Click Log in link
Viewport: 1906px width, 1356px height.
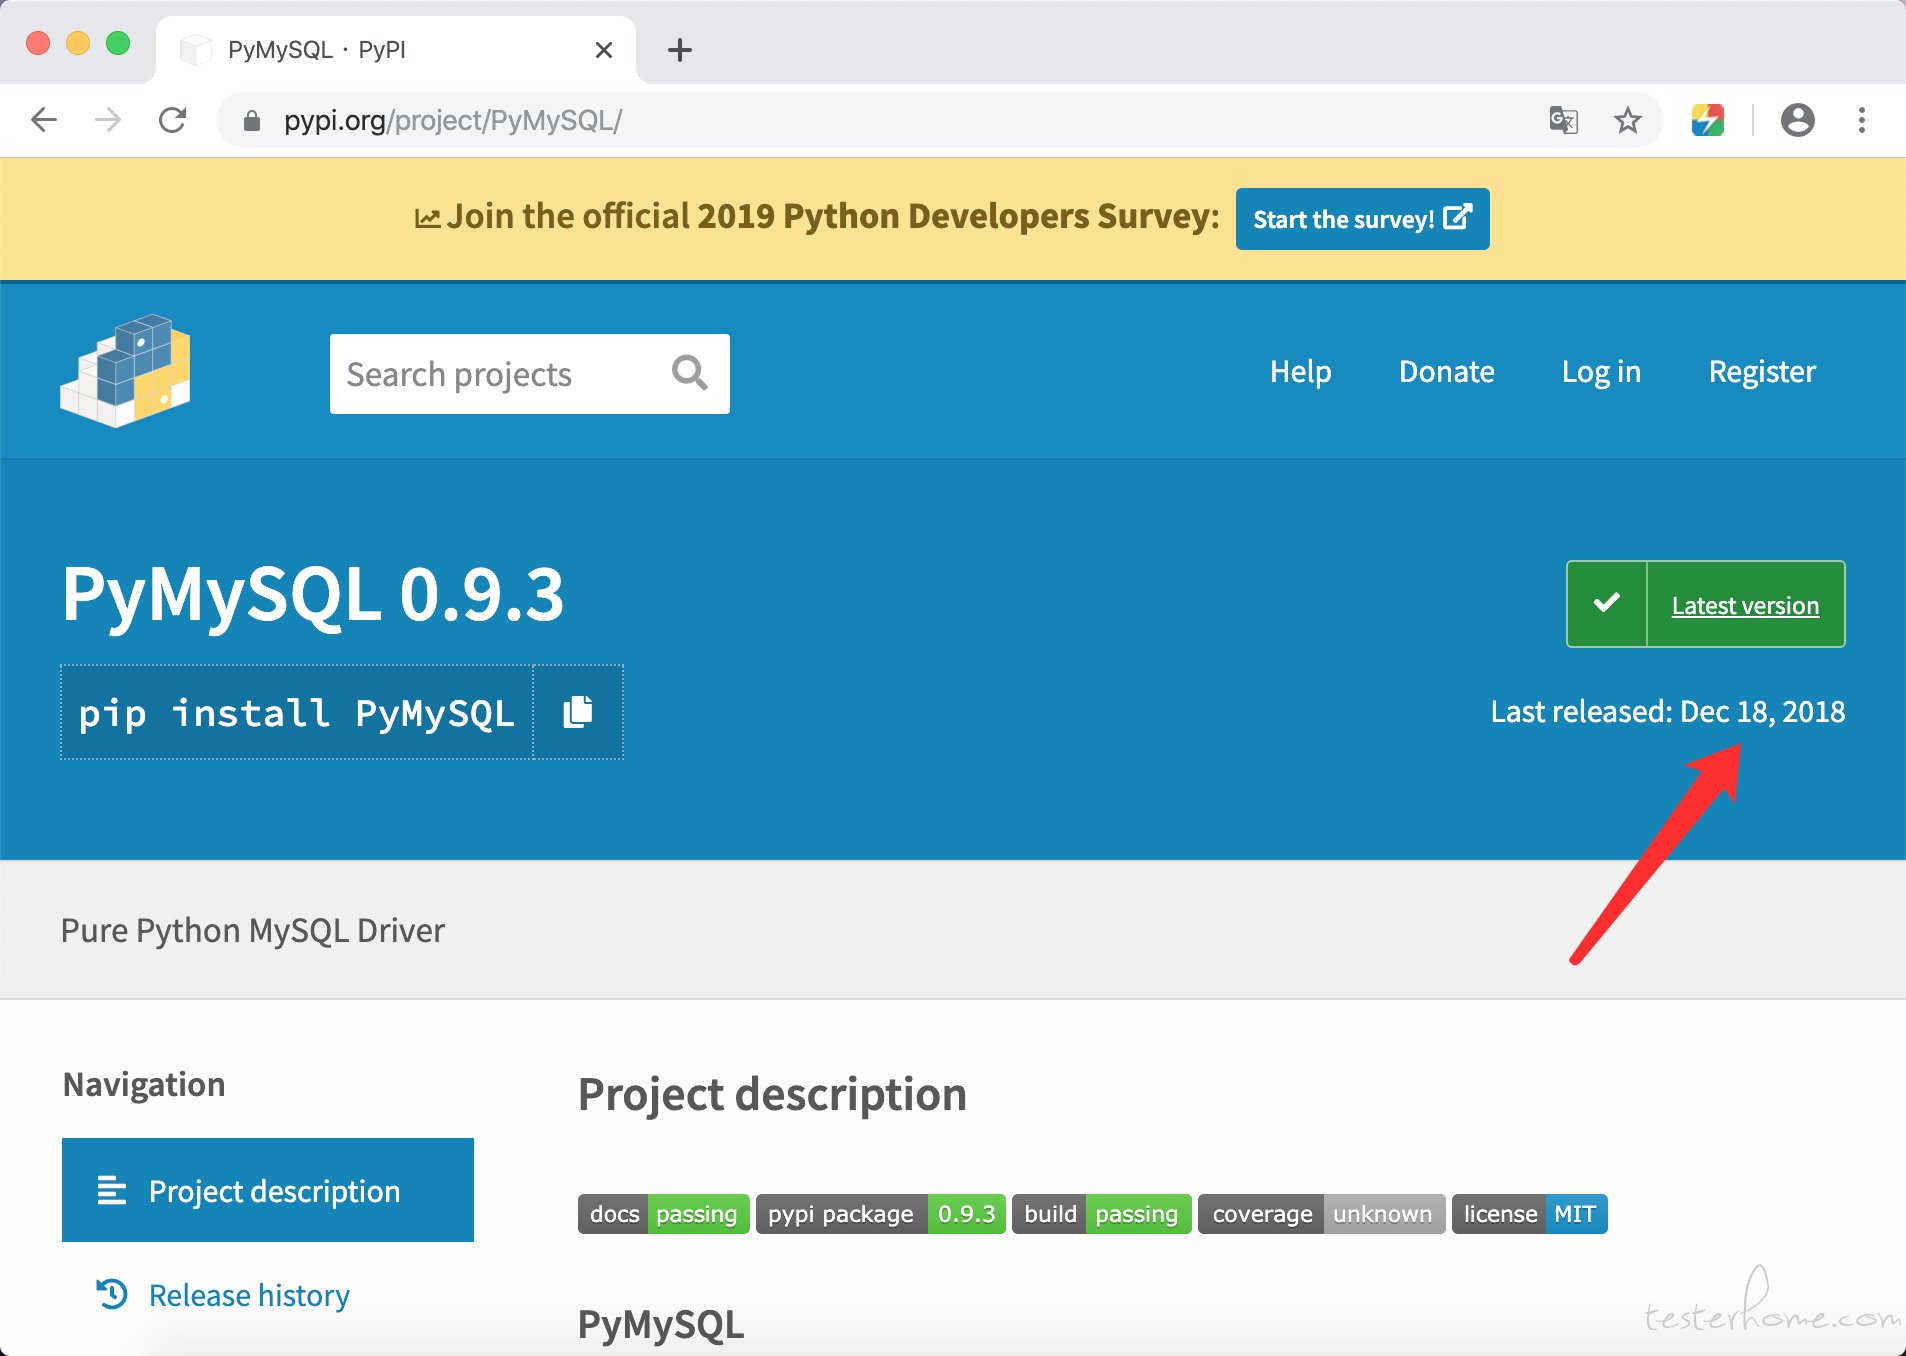click(1601, 372)
